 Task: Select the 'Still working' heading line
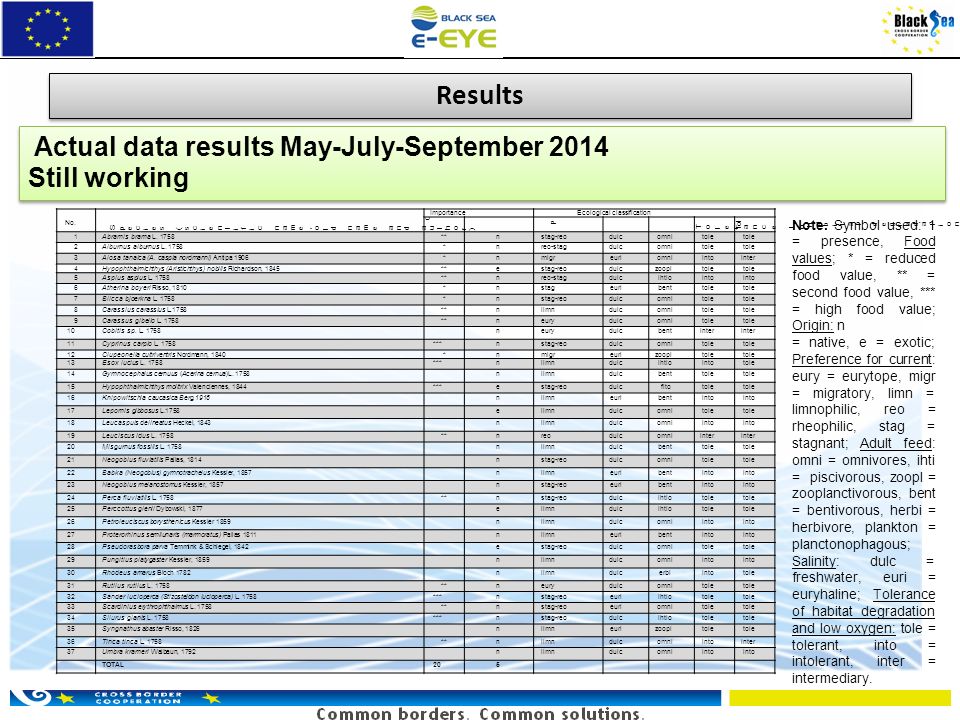(108, 178)
